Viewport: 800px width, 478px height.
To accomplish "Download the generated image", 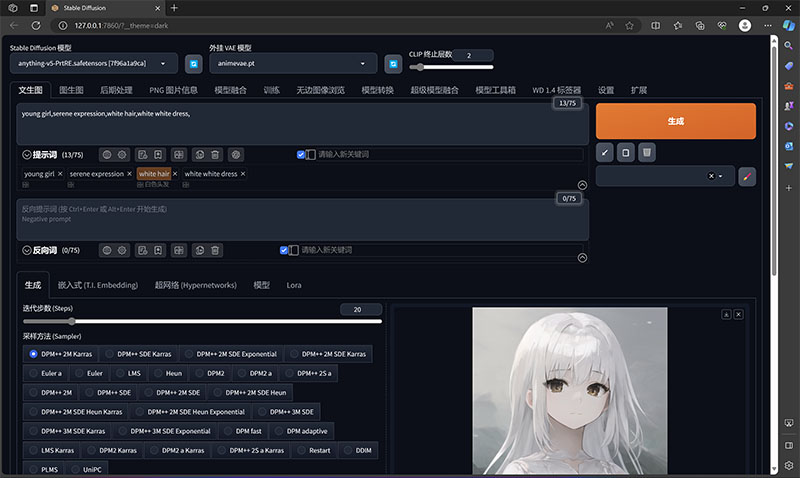I will [726, 314].
